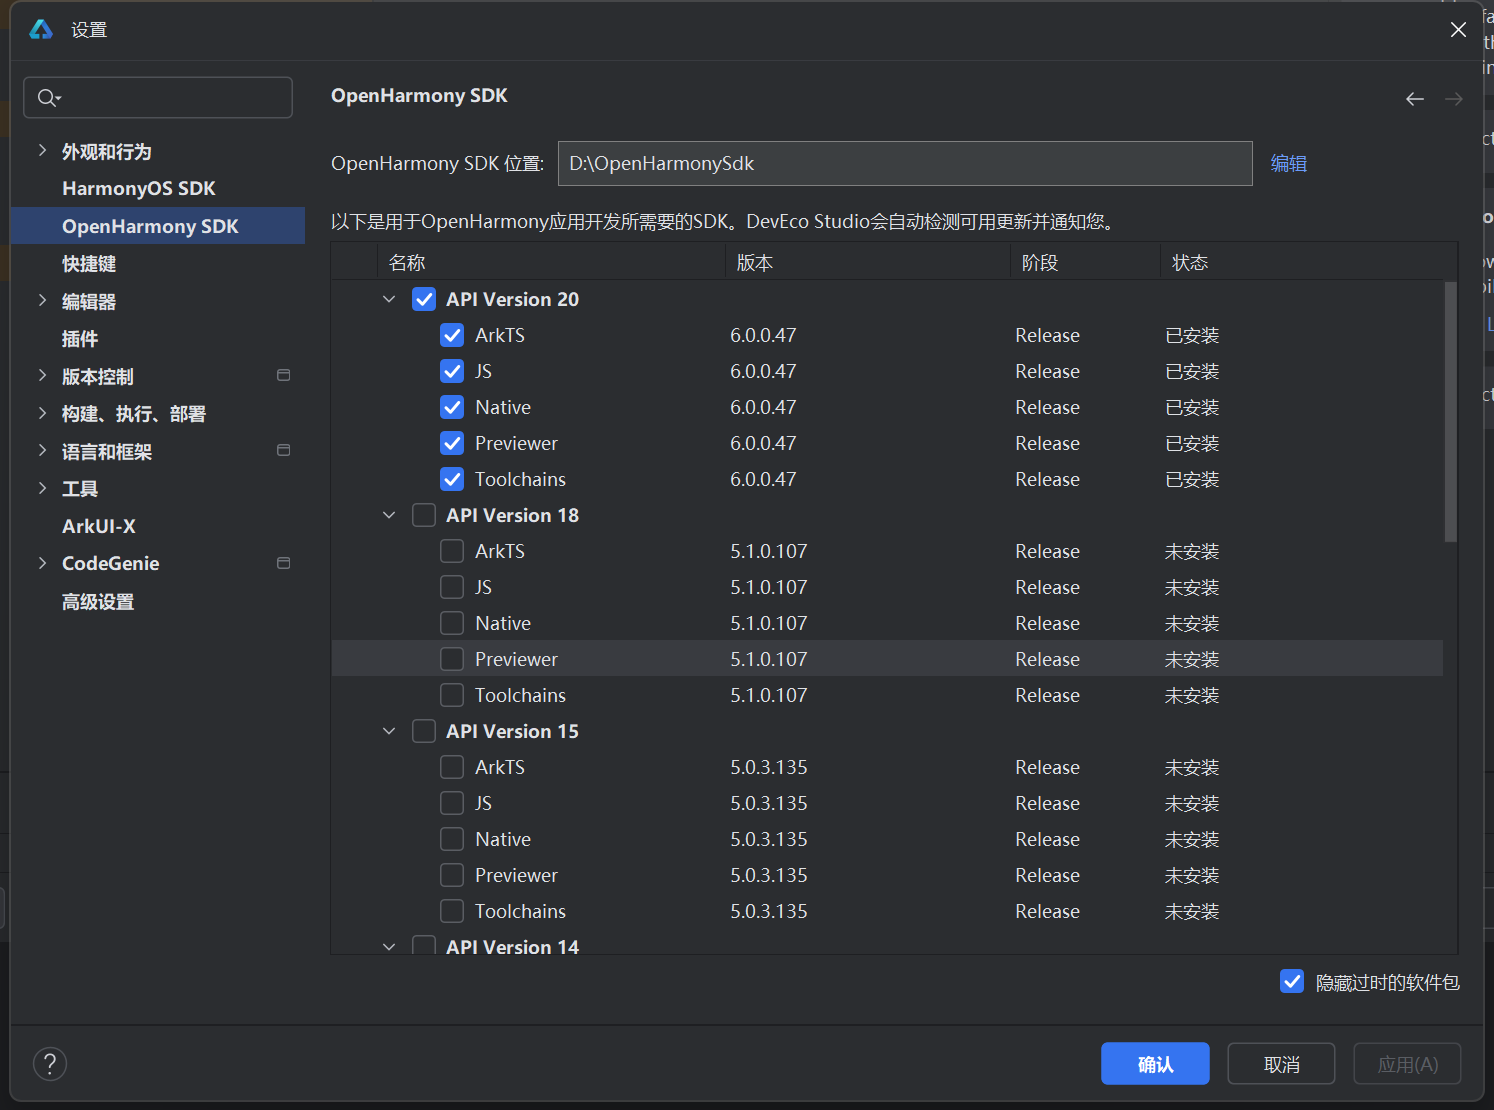Viewport: 1494px width, 1110px height.
Task: Go forward with the right arrow
Action: tap(1454, 98)
